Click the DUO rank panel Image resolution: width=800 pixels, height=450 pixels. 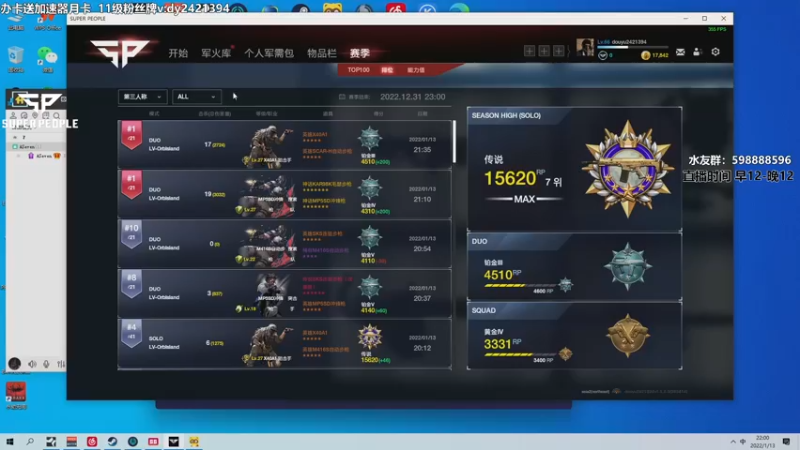pyautogui.click(x=574, y=266)
